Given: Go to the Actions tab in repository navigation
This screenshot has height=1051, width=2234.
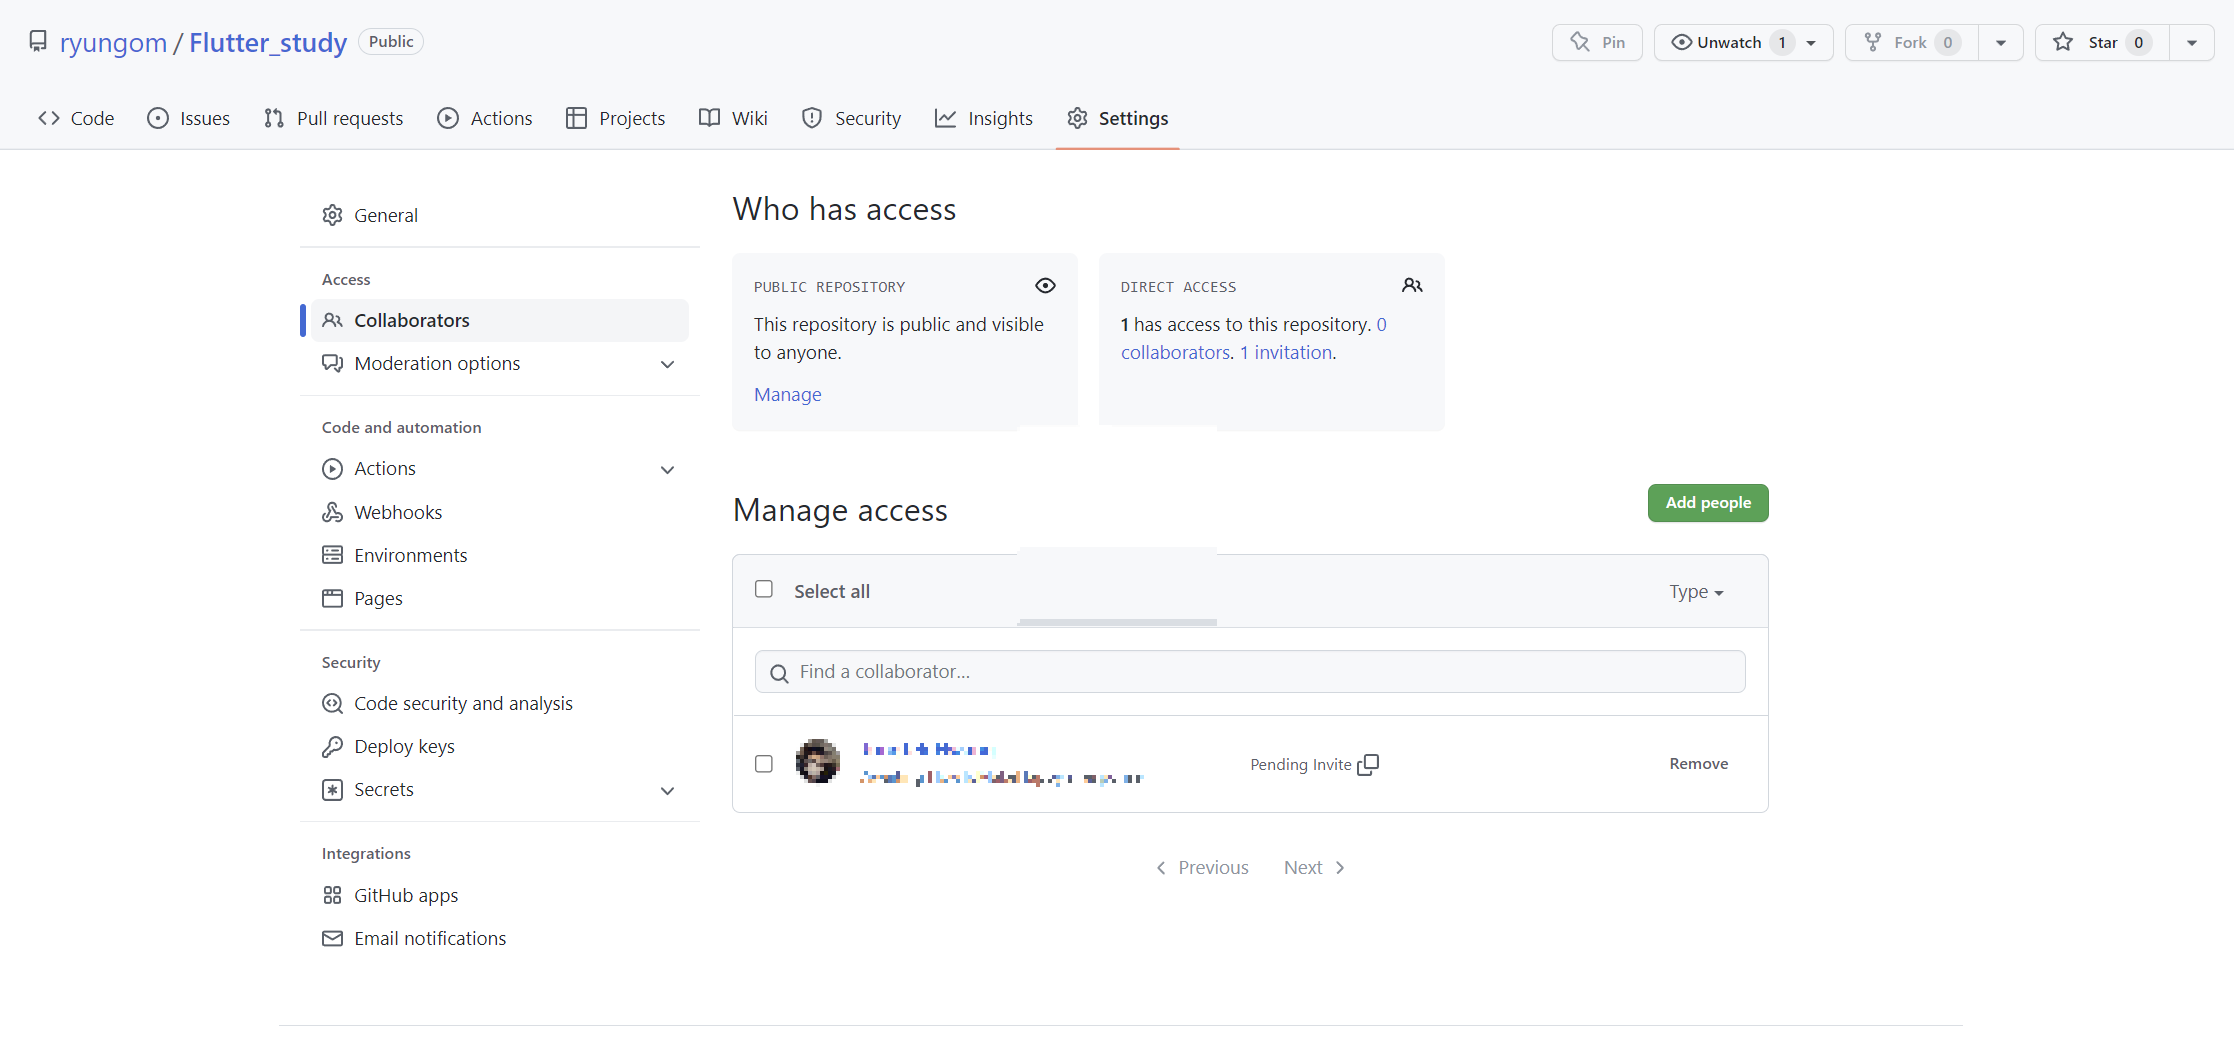Looking at the screenshot, I should [485, 118].
